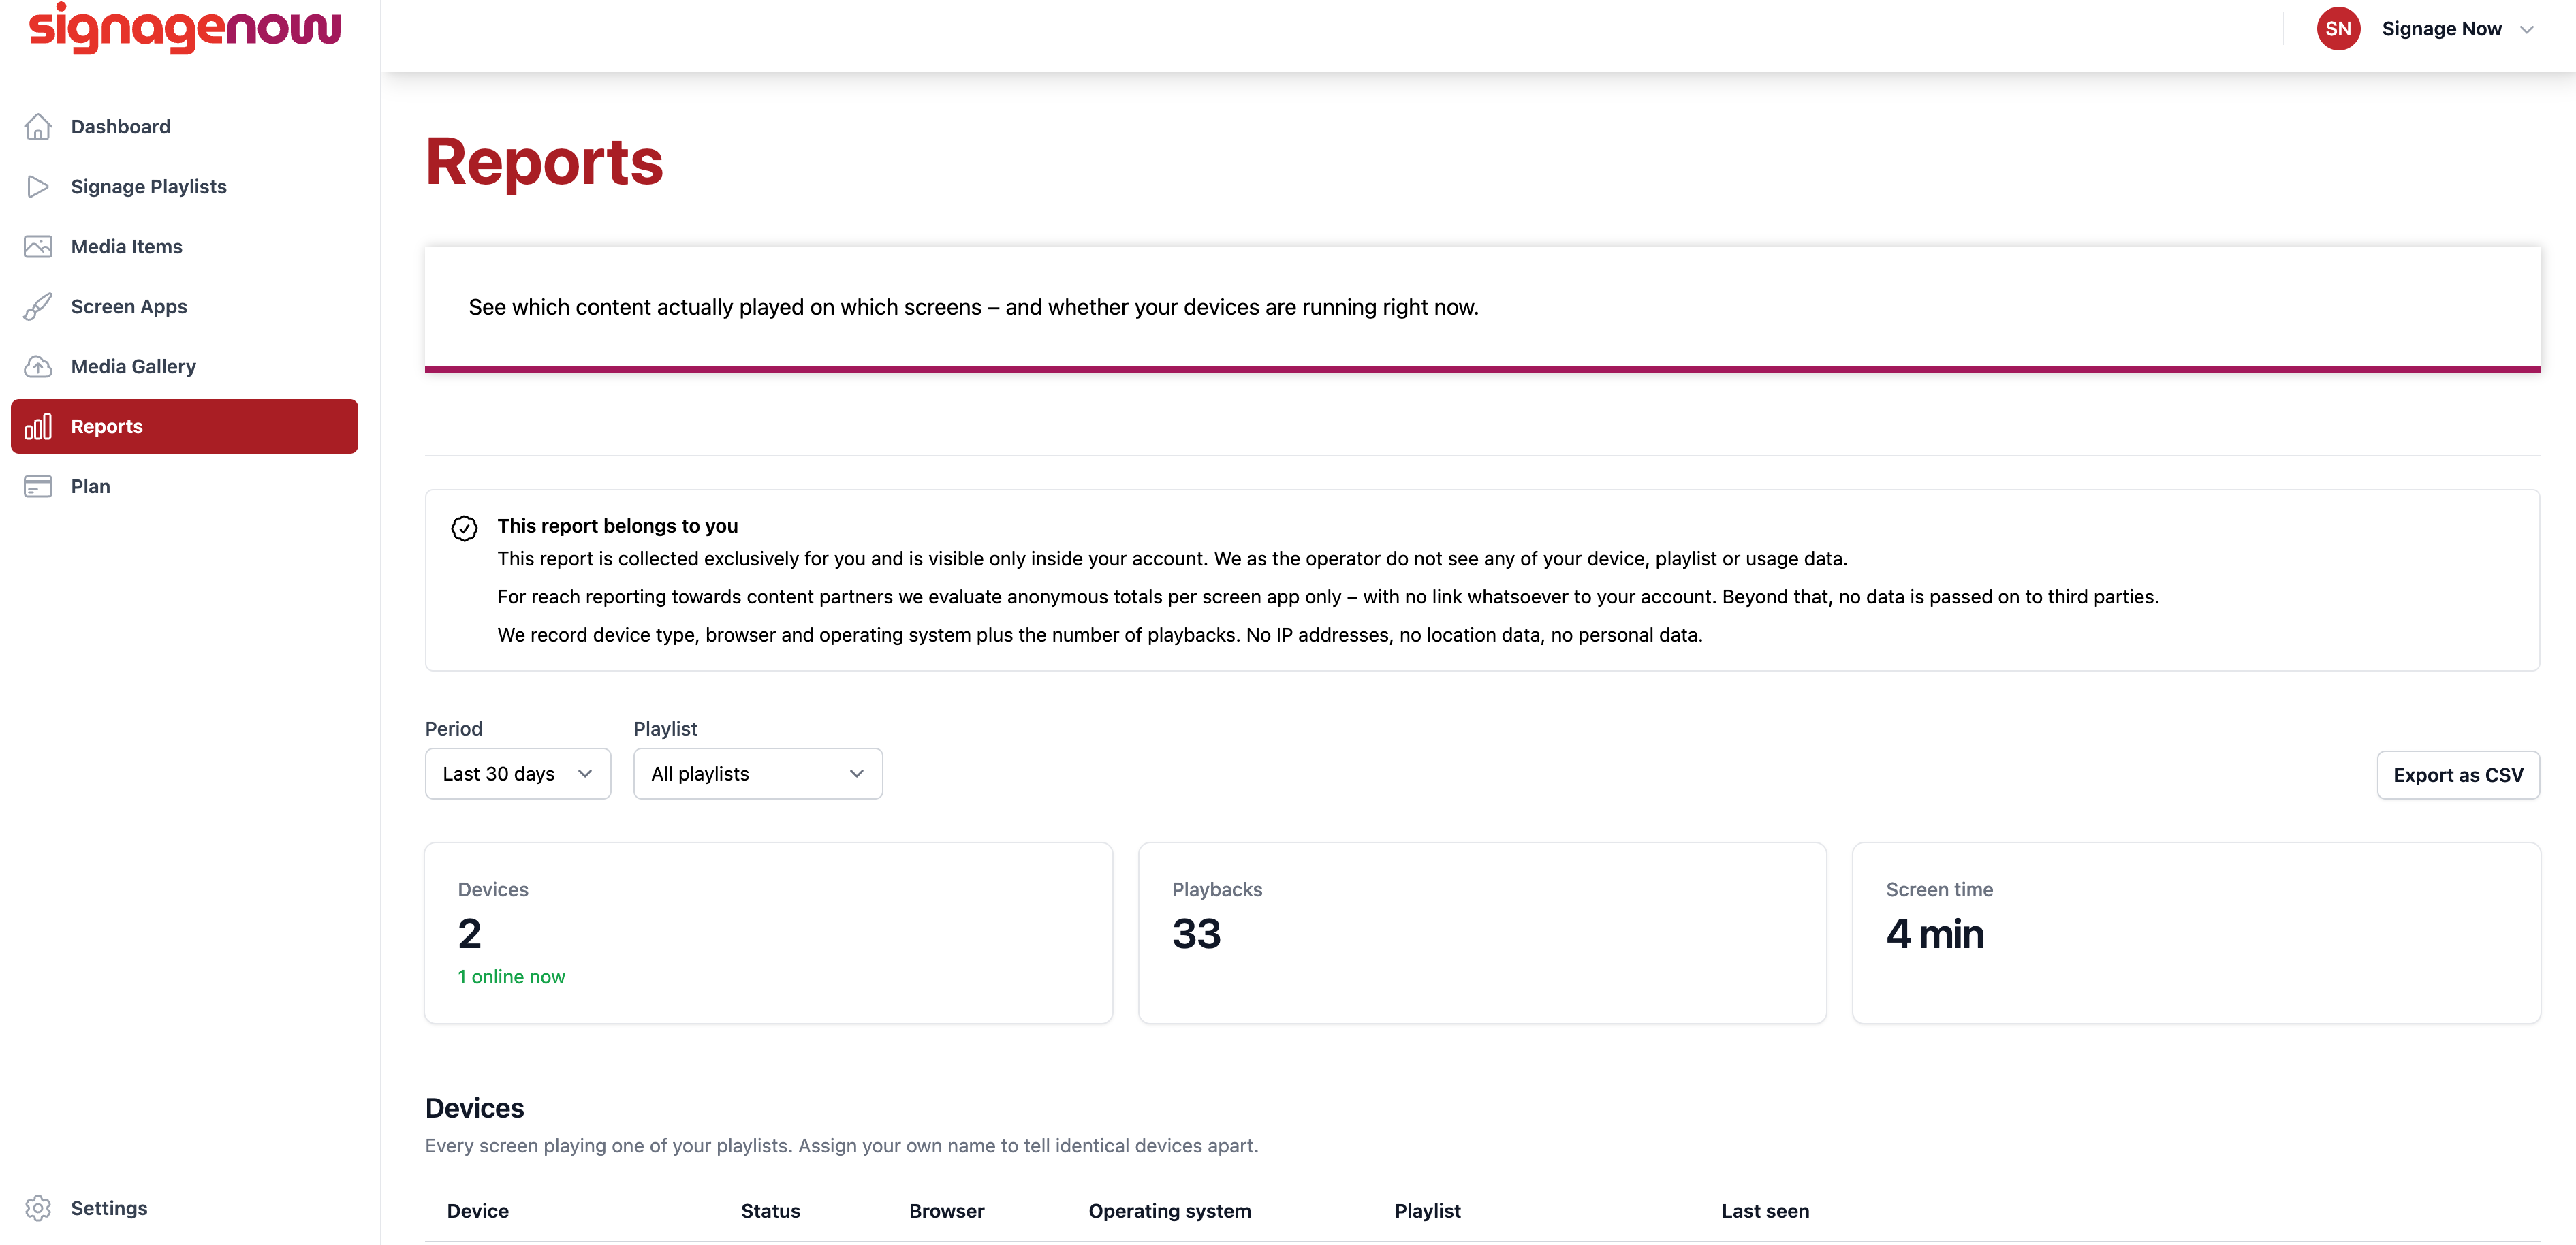Open the Period dropdown showing Last 30 days
Image resolution: width=2576 pixels, height=1245 pixels.
(x=518, y=774)
